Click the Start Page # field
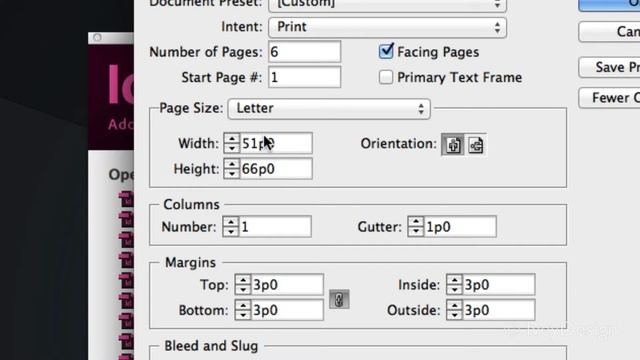Screen dimensions: 640x360 pyautogui.click(x=304, y=77)
